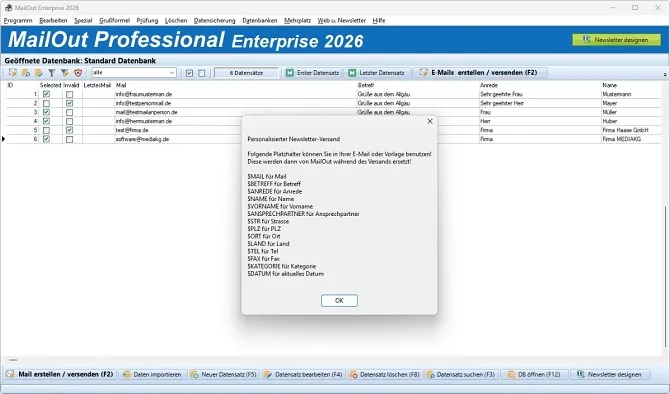The width and height of the screenshot is (670, 394).
Task: Click the funnel with orange mark icon
Action: coord(65,73)
